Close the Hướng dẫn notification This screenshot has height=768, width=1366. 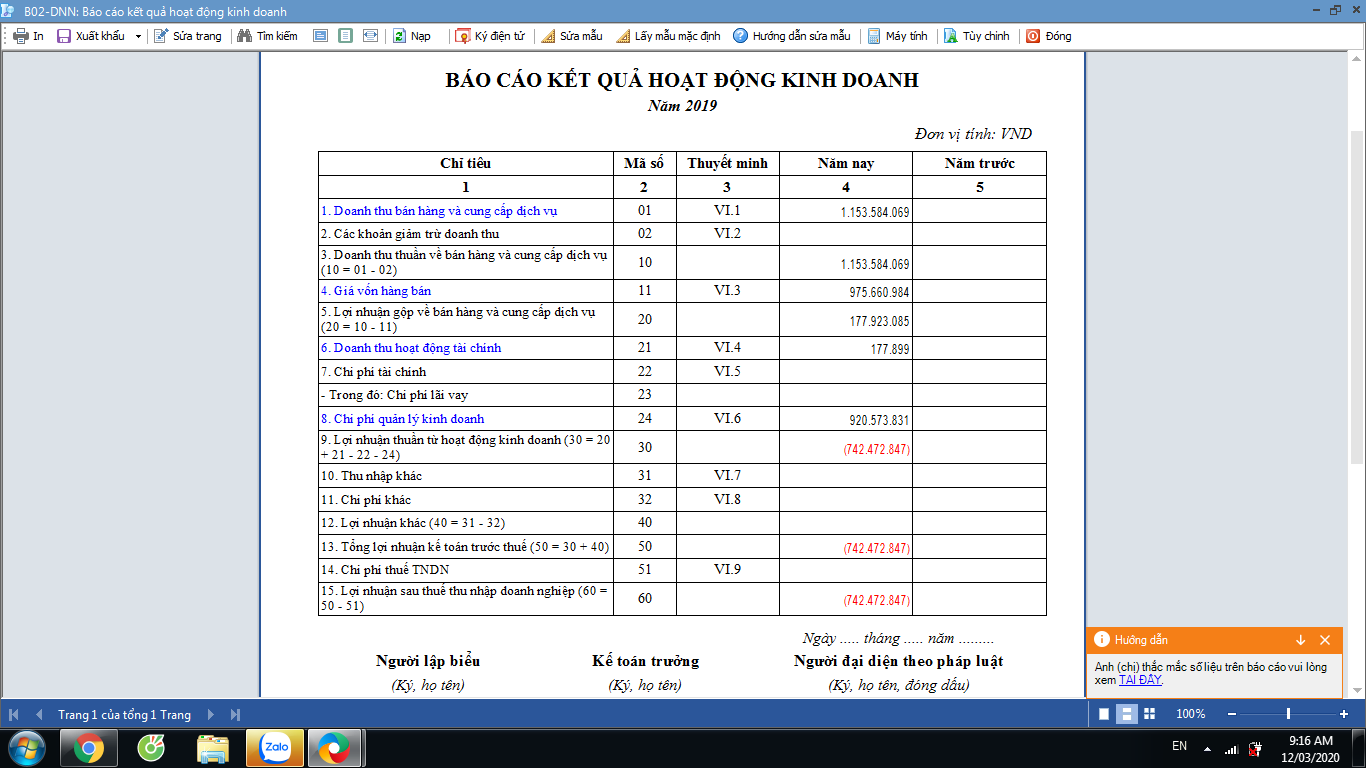coord(1325,640)
